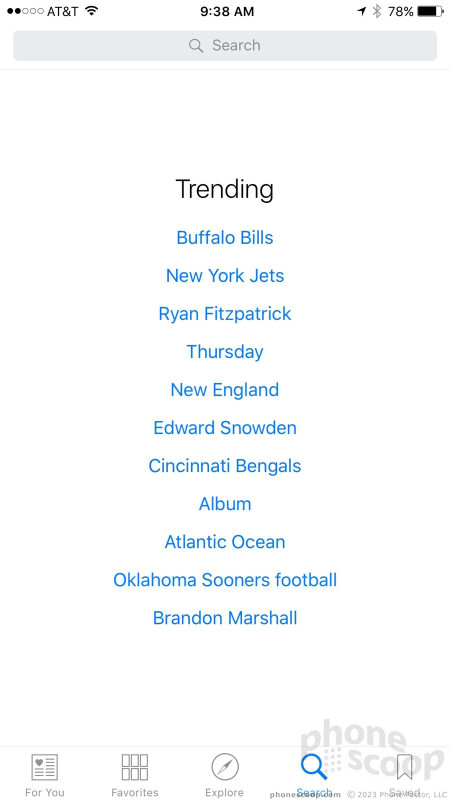Click the Search input field
Image resolution: width=450 pixels, height=800 pixels.
(x=225, y=45)
